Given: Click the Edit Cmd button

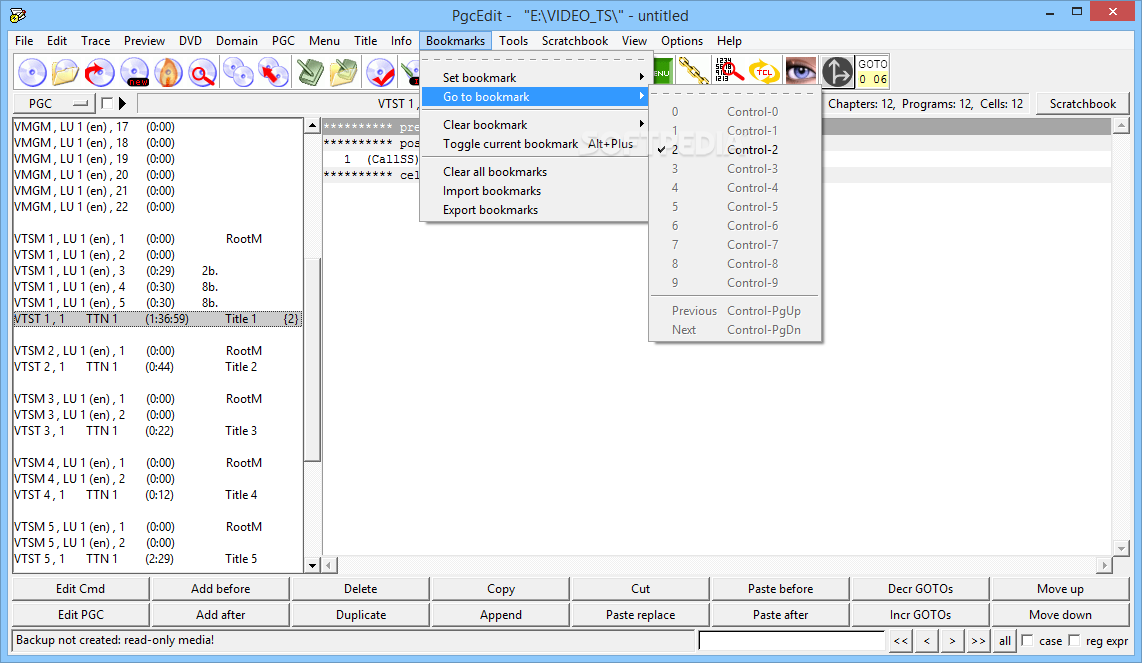Looking at the screenshot, I should point(81,589).
